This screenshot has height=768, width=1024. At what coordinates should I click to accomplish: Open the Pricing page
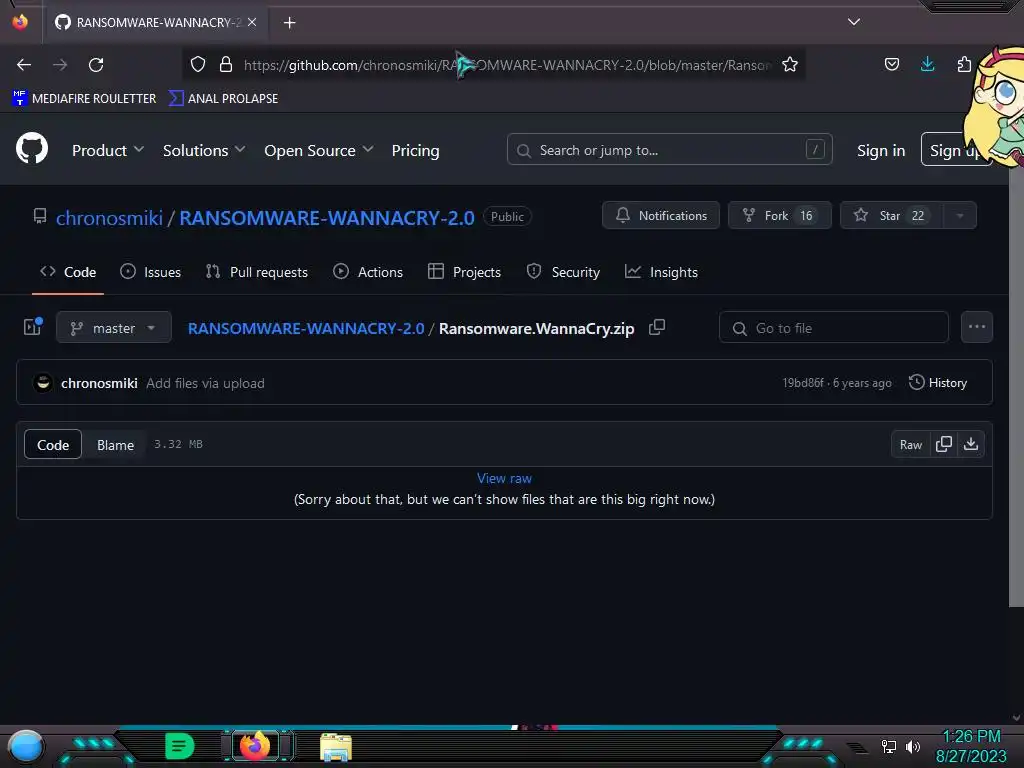415,150
